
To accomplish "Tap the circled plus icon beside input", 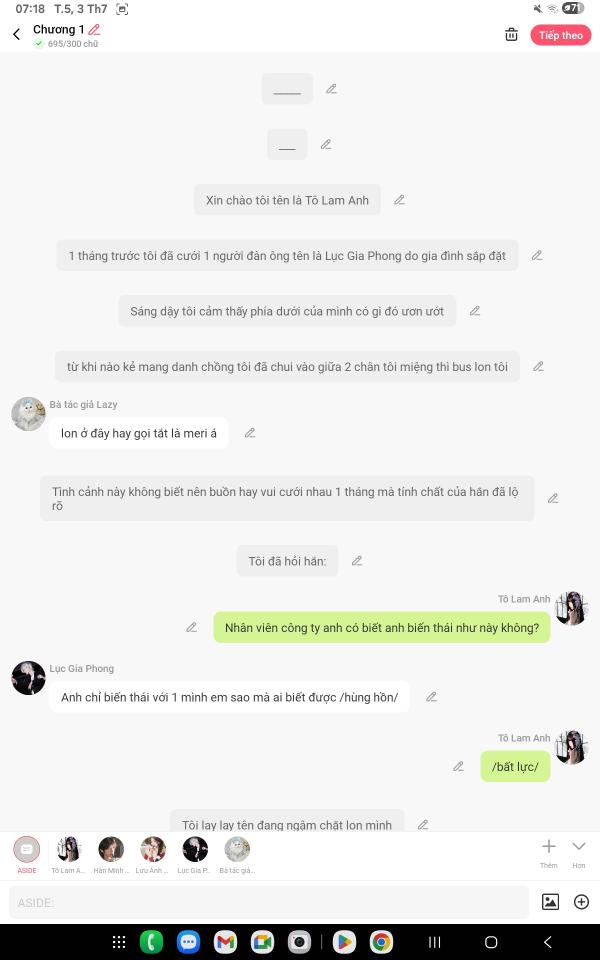I will tap(581, 902).
